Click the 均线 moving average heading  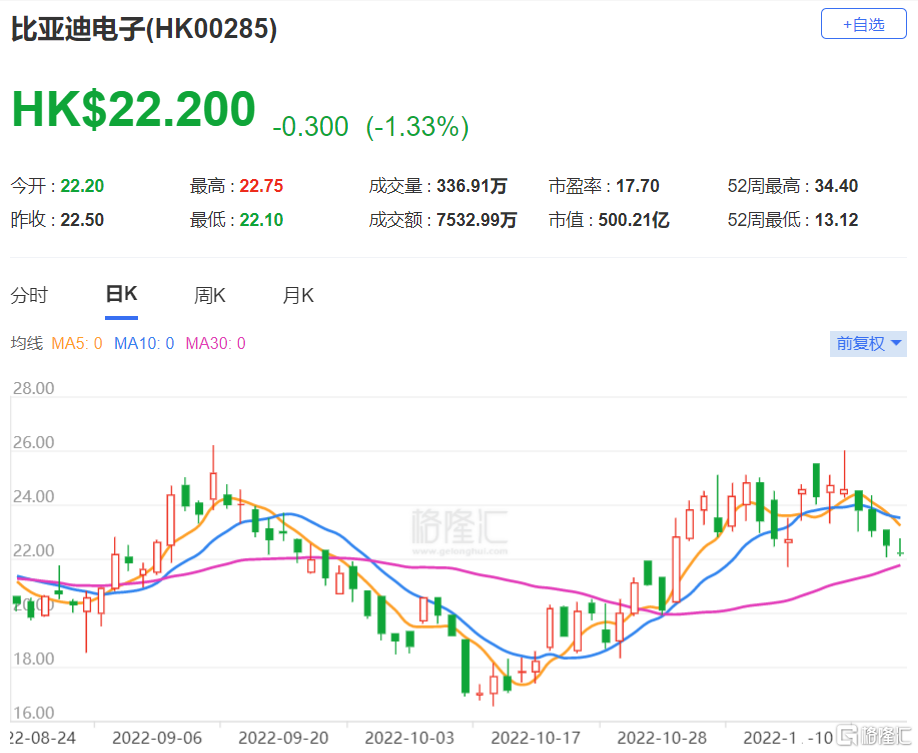pyautogui.click(x=27, y=343)
